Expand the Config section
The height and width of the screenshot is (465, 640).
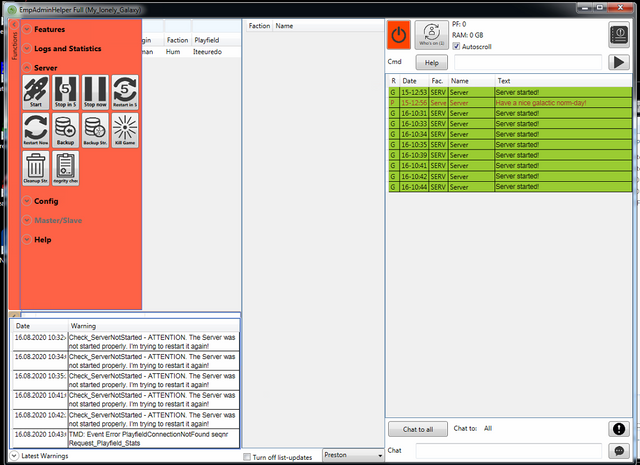(27, 201)
